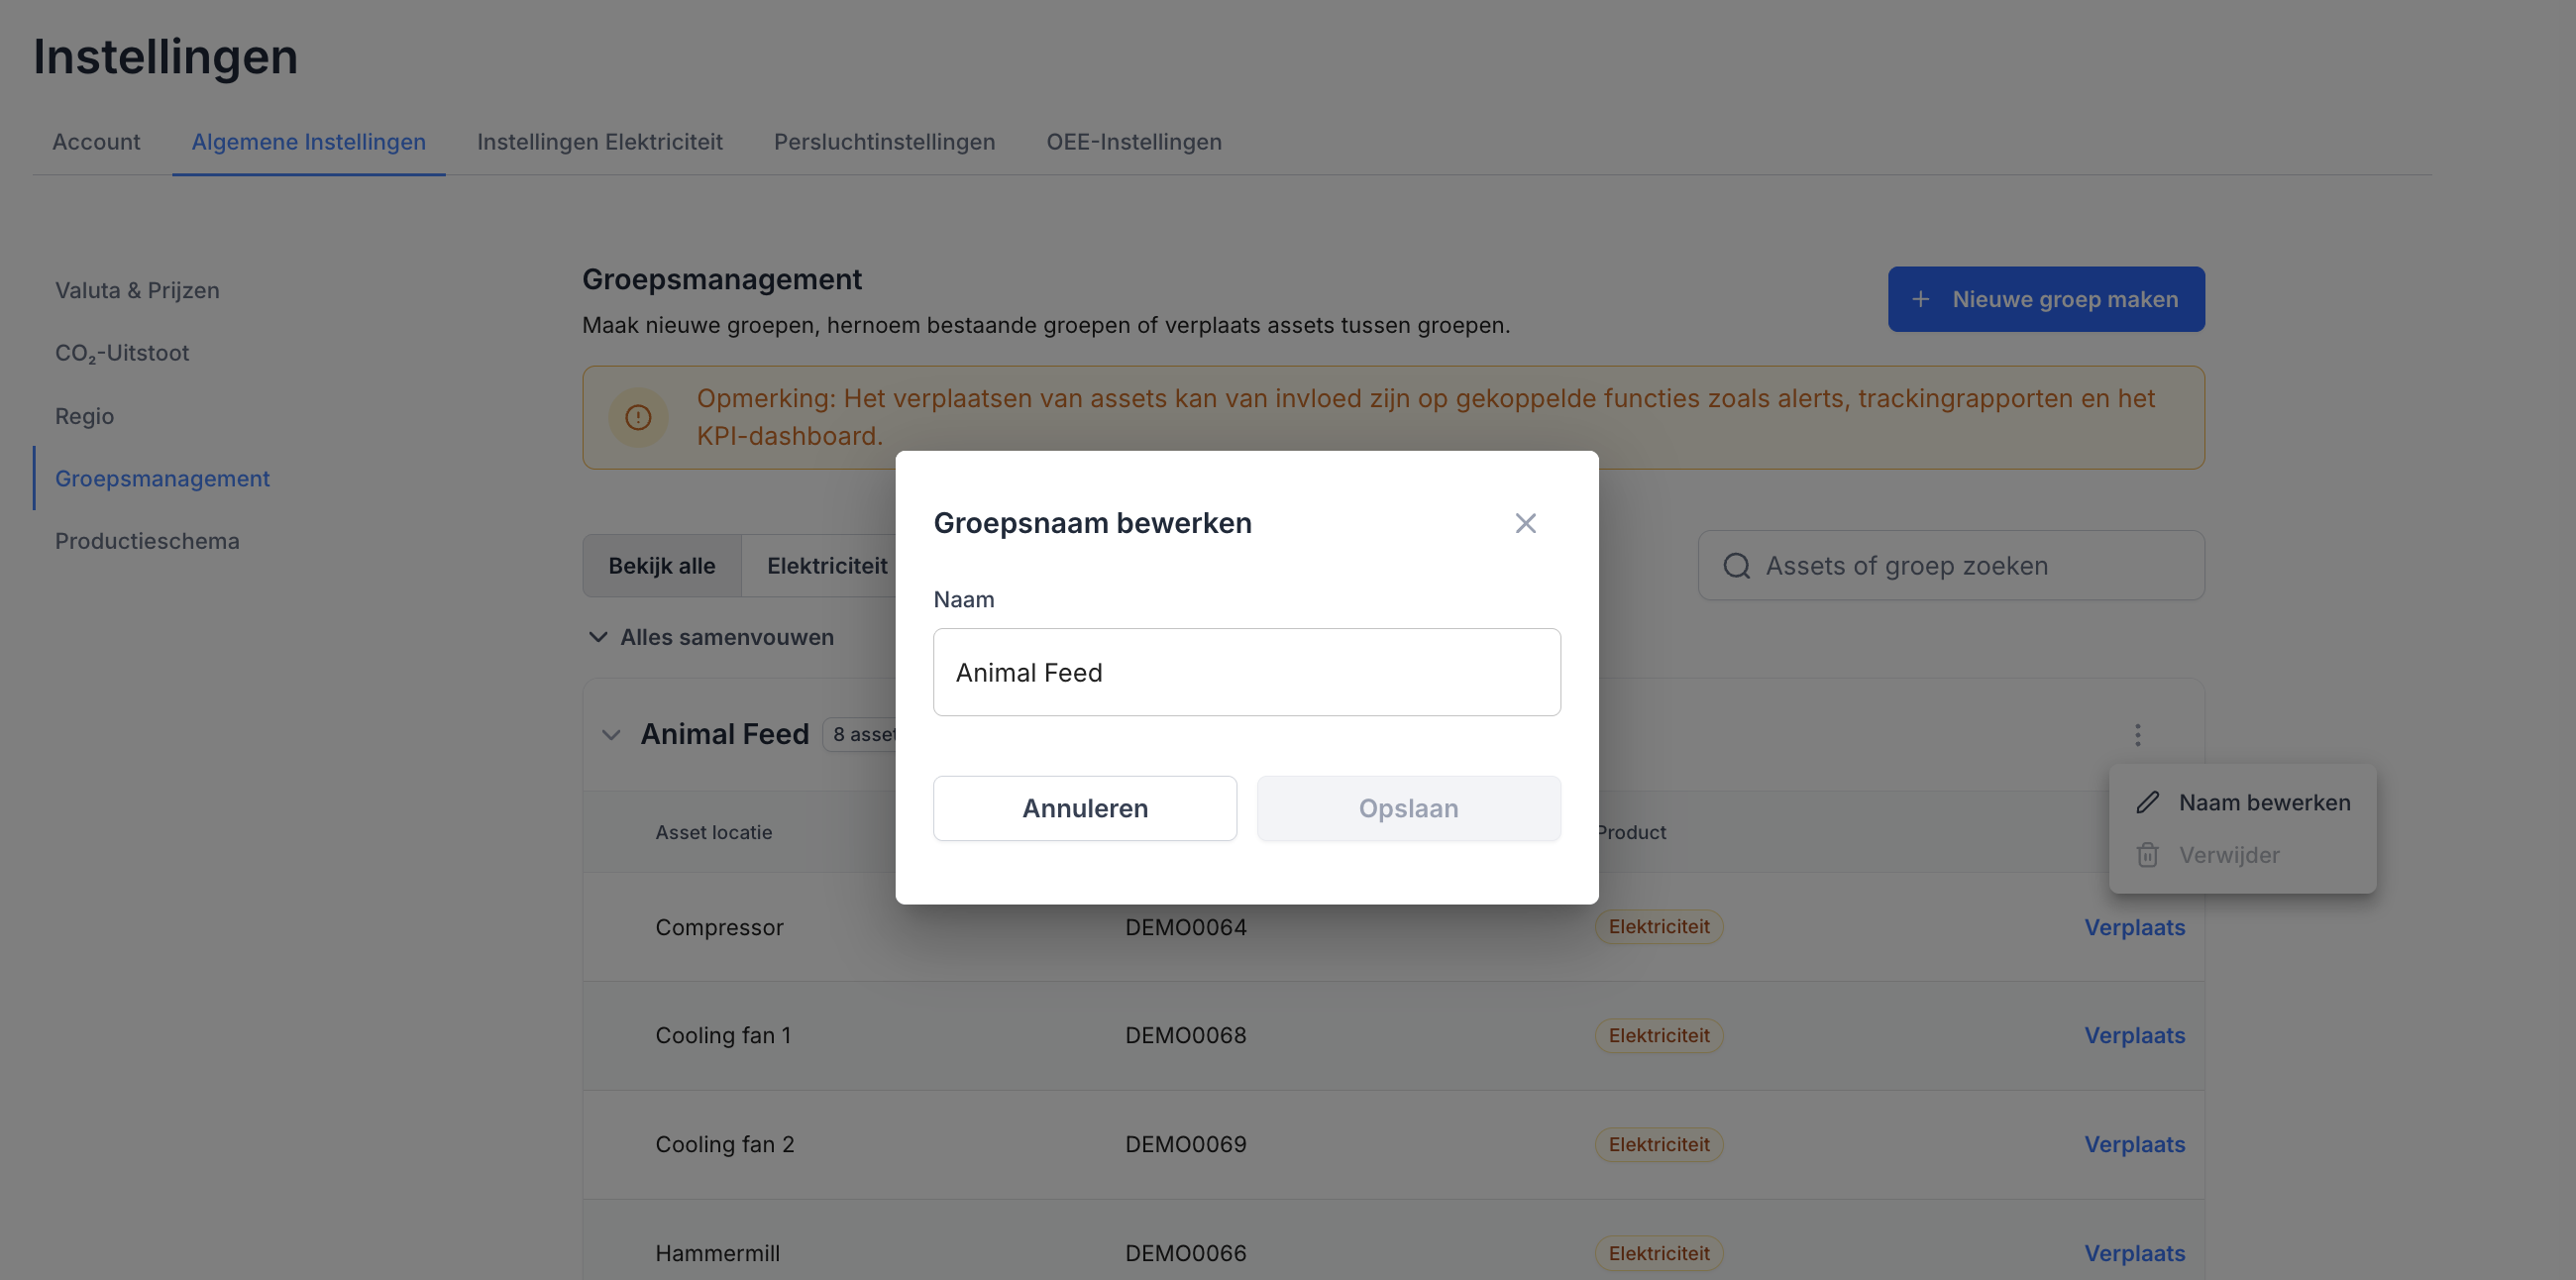Click the search magnifier icon
This screenshot has width=2576, height=1280.
(x=1737, y=566)
